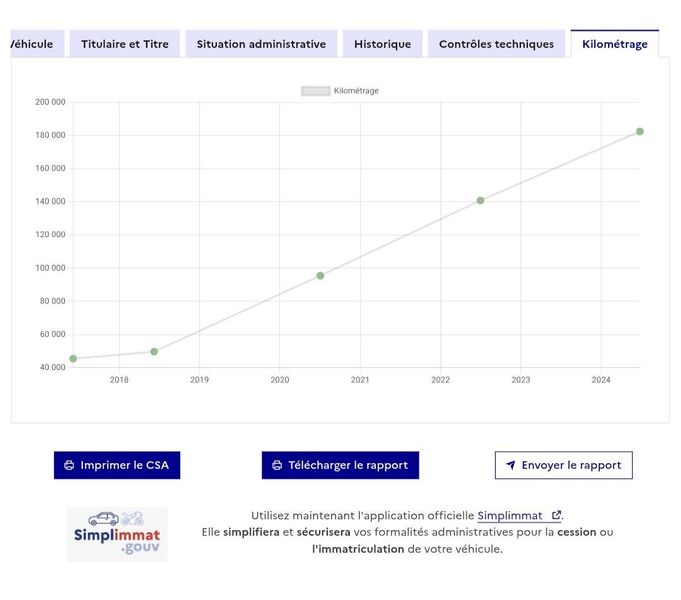Toggle the Kilométrage legend swatch
Image resolution: width=681 pixels, height=600 pixels.
coord(316,91)
